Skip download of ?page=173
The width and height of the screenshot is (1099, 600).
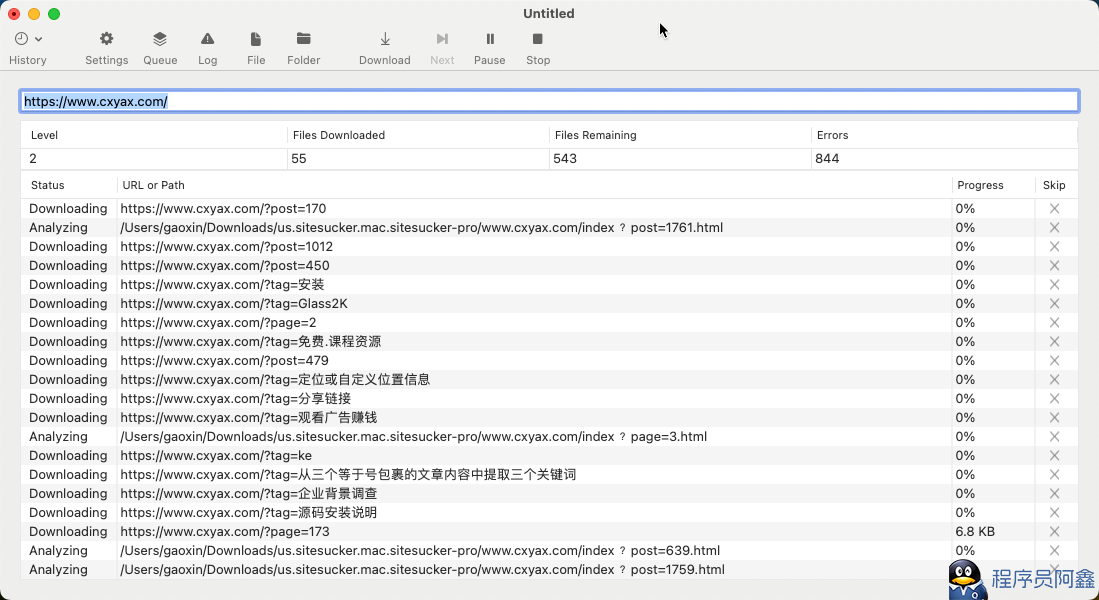point(1053,531)
